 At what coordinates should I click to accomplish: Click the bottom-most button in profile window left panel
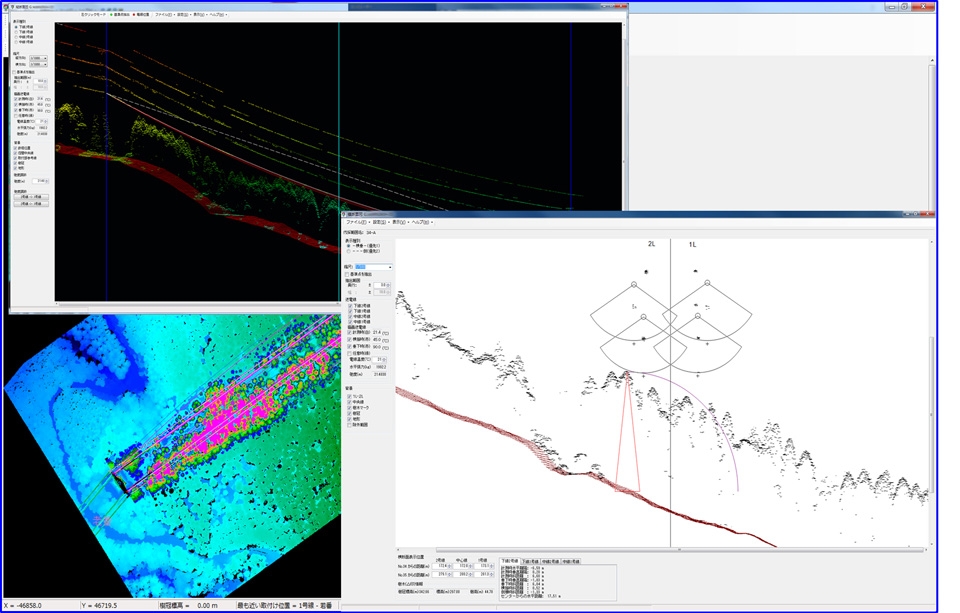(x=29, y=202)
